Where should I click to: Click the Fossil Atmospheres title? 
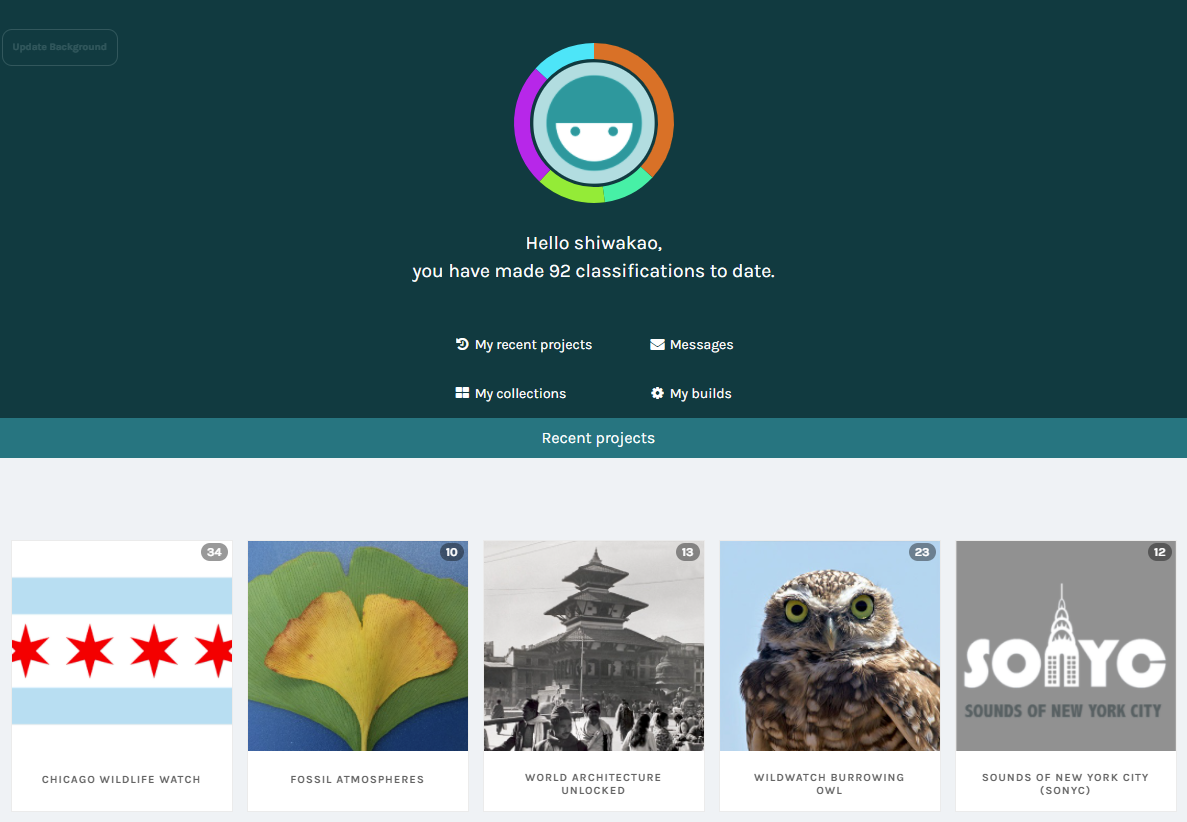(357, 780)
